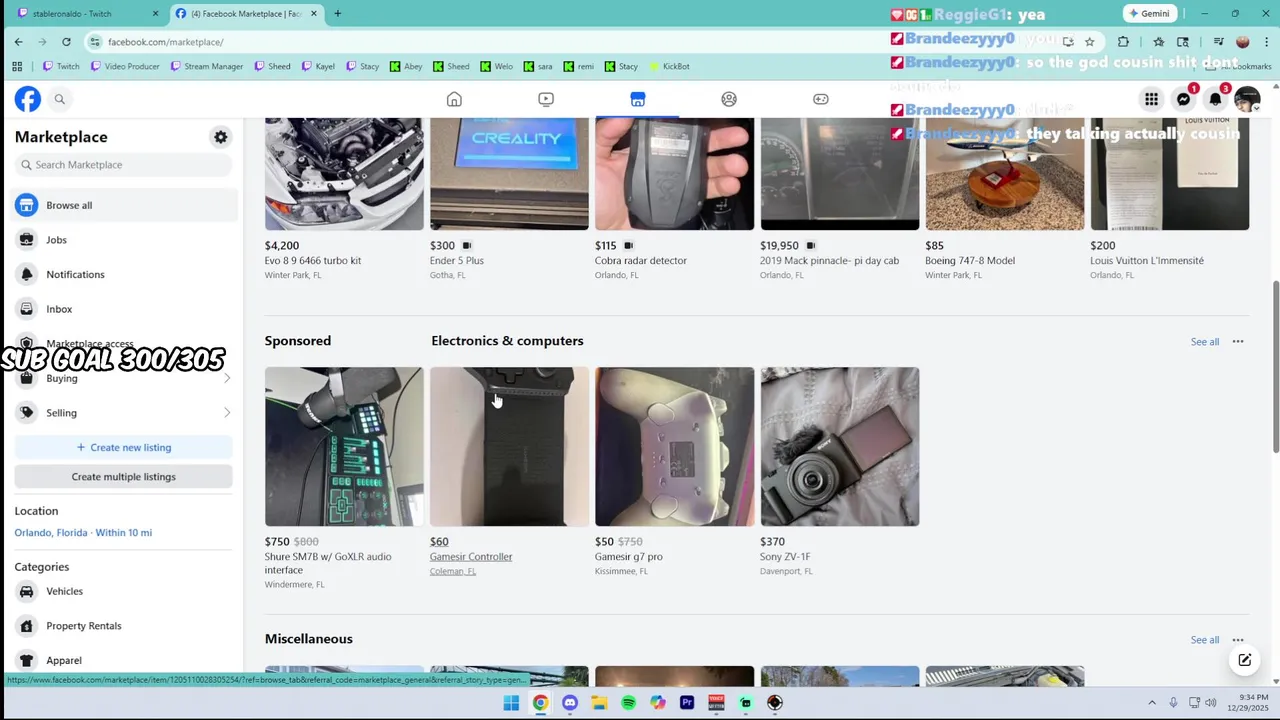
Task: Select the Marketplace storefront tab icon
Action: tap(638, 99)
